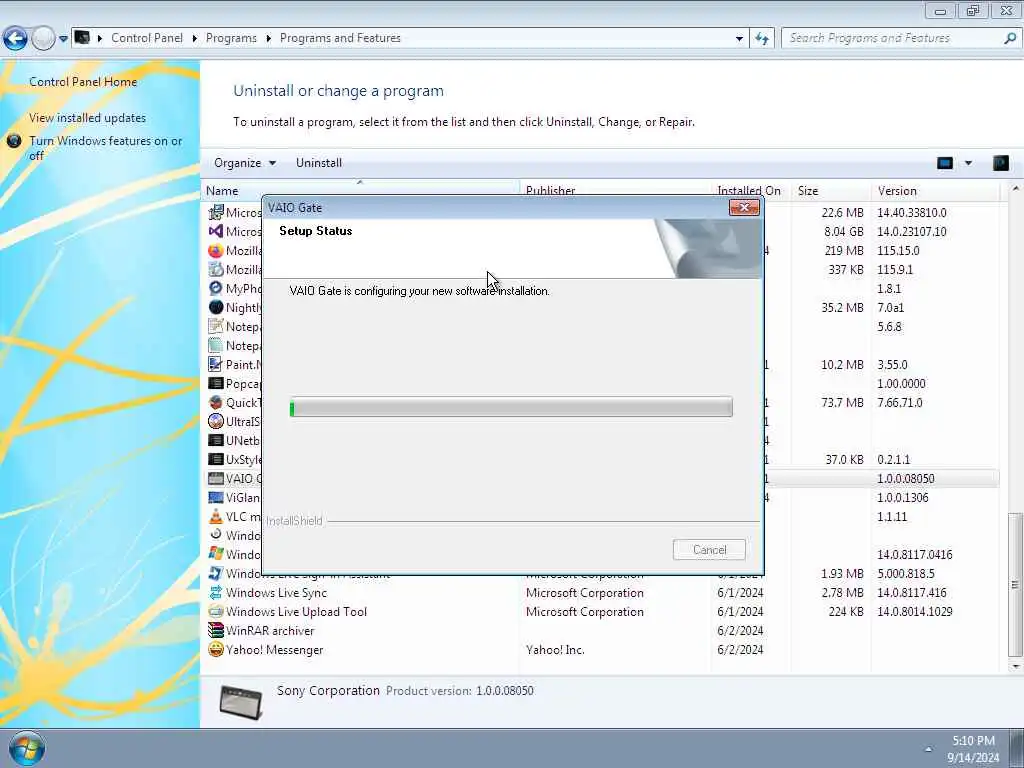The height and width of the screenshot is (768, 1024).
Task: Click the search magnifier icon
Action: click(1010, 38)
